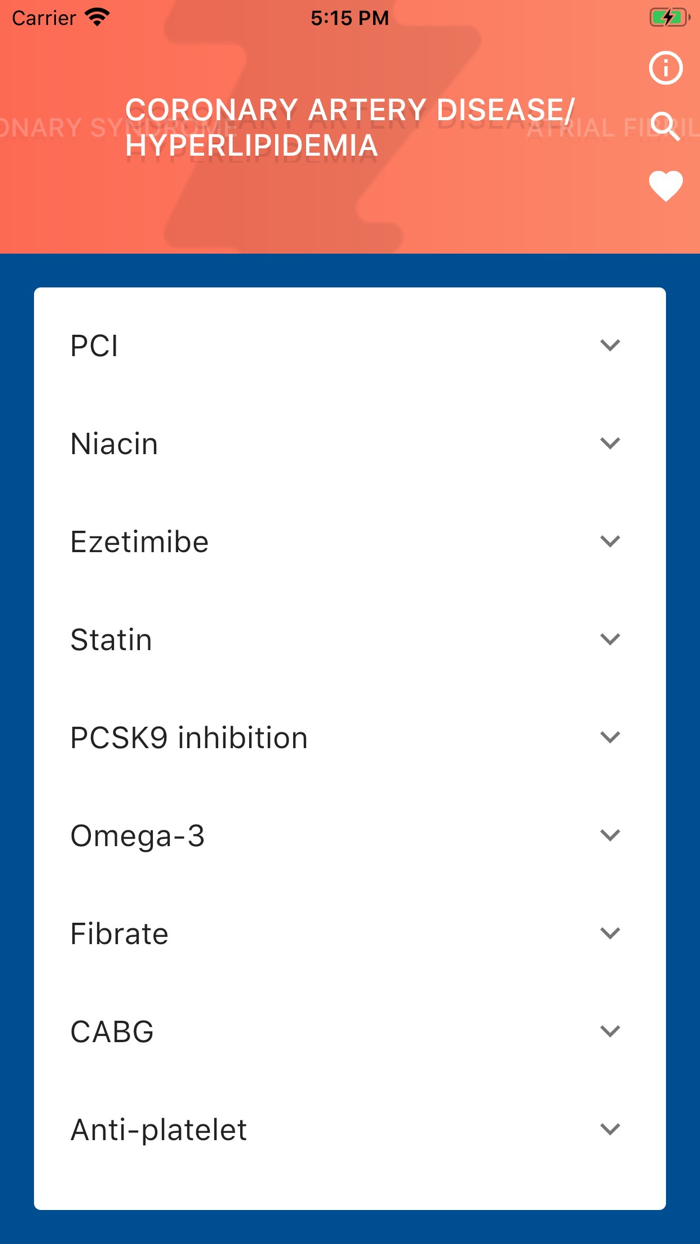700x1244 pixels.
Task: Tap the search magnifier icon
Action: [665, 127]
